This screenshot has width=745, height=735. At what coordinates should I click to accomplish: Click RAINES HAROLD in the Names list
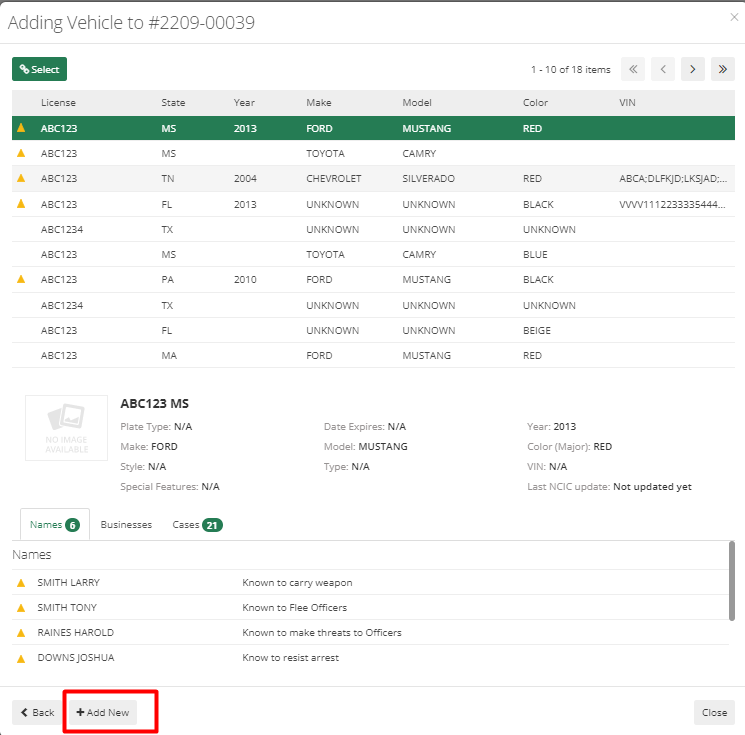coord(76,633)
